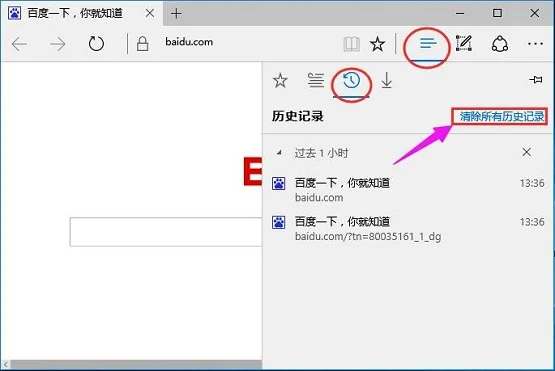Select the 百度一下，你就知道 browser tab
The height and width of the screenshot is (371, 555).
point(81,13)
